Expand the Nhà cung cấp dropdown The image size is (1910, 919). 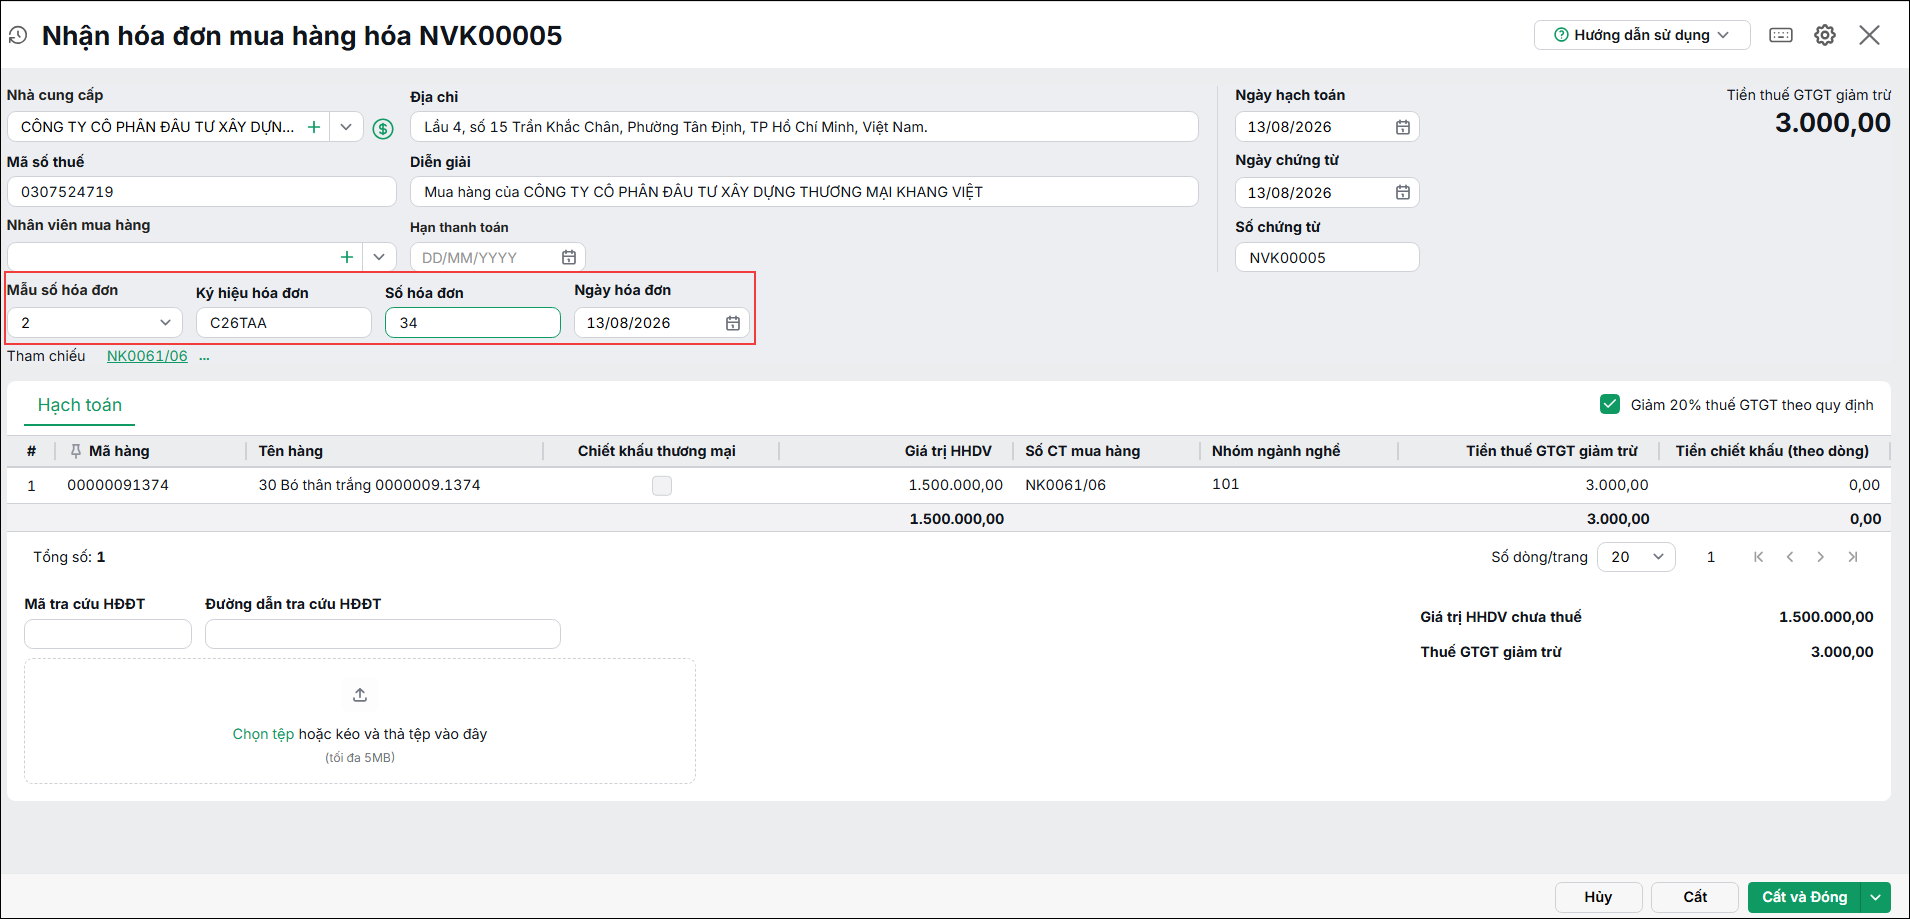[346, 127]
